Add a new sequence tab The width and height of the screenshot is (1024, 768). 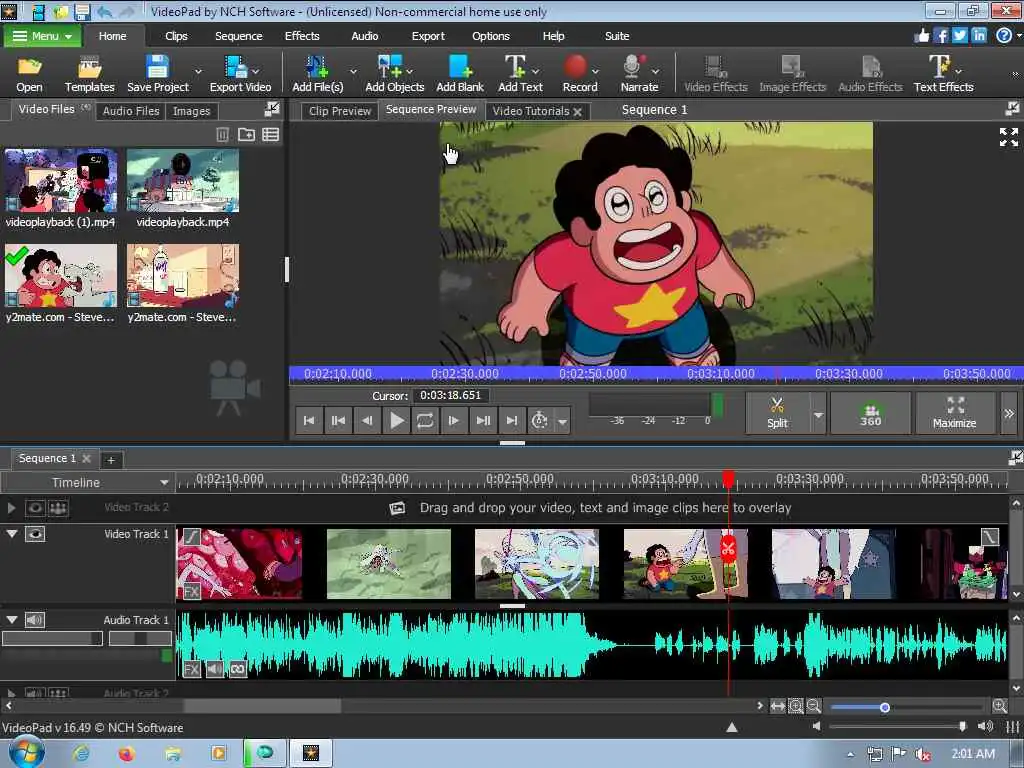[111, 460]
